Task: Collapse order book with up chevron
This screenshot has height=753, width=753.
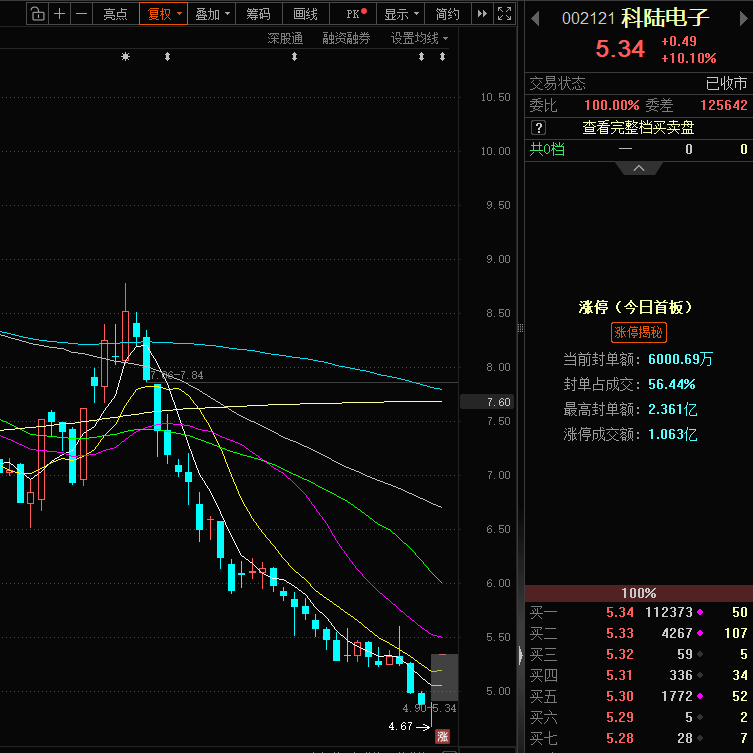Action: tap(639, 168)
